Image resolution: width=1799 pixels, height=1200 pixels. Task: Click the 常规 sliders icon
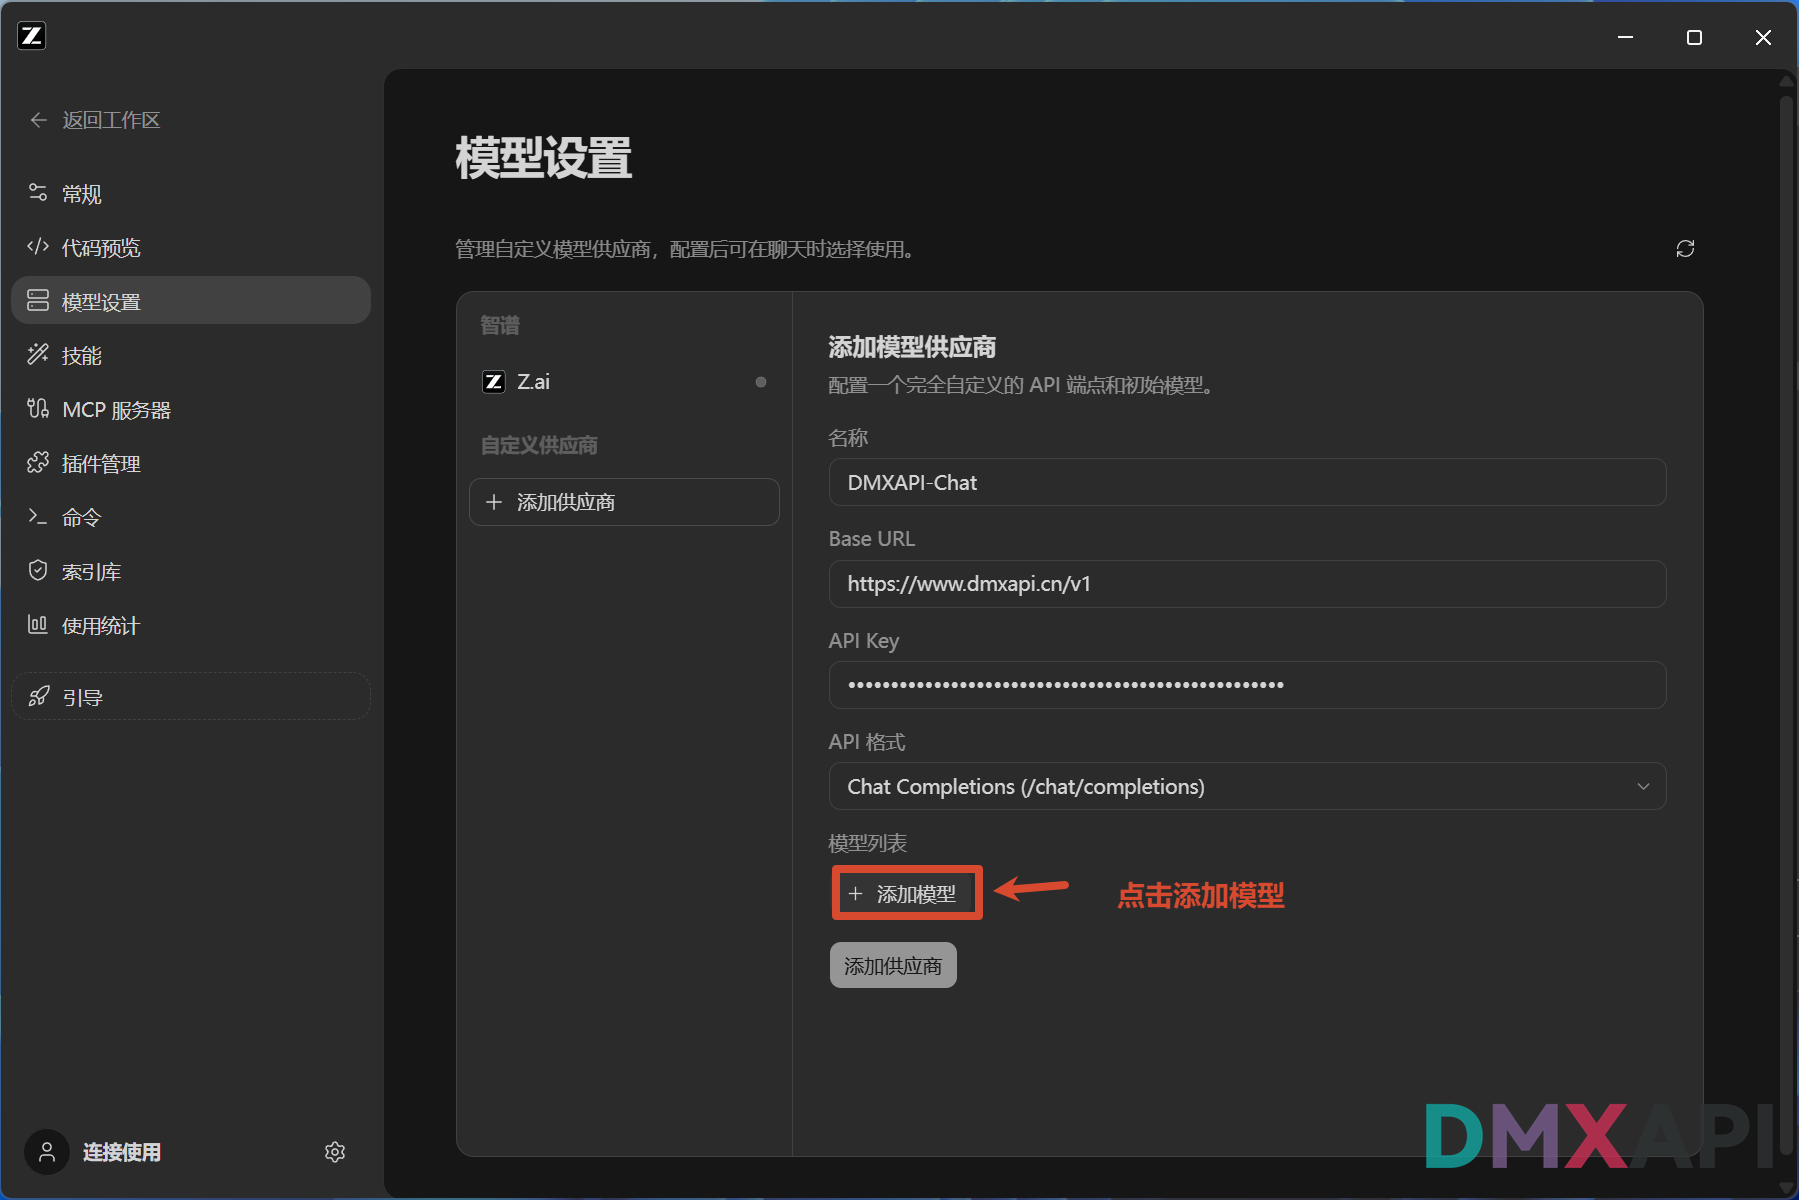point(38,193)
